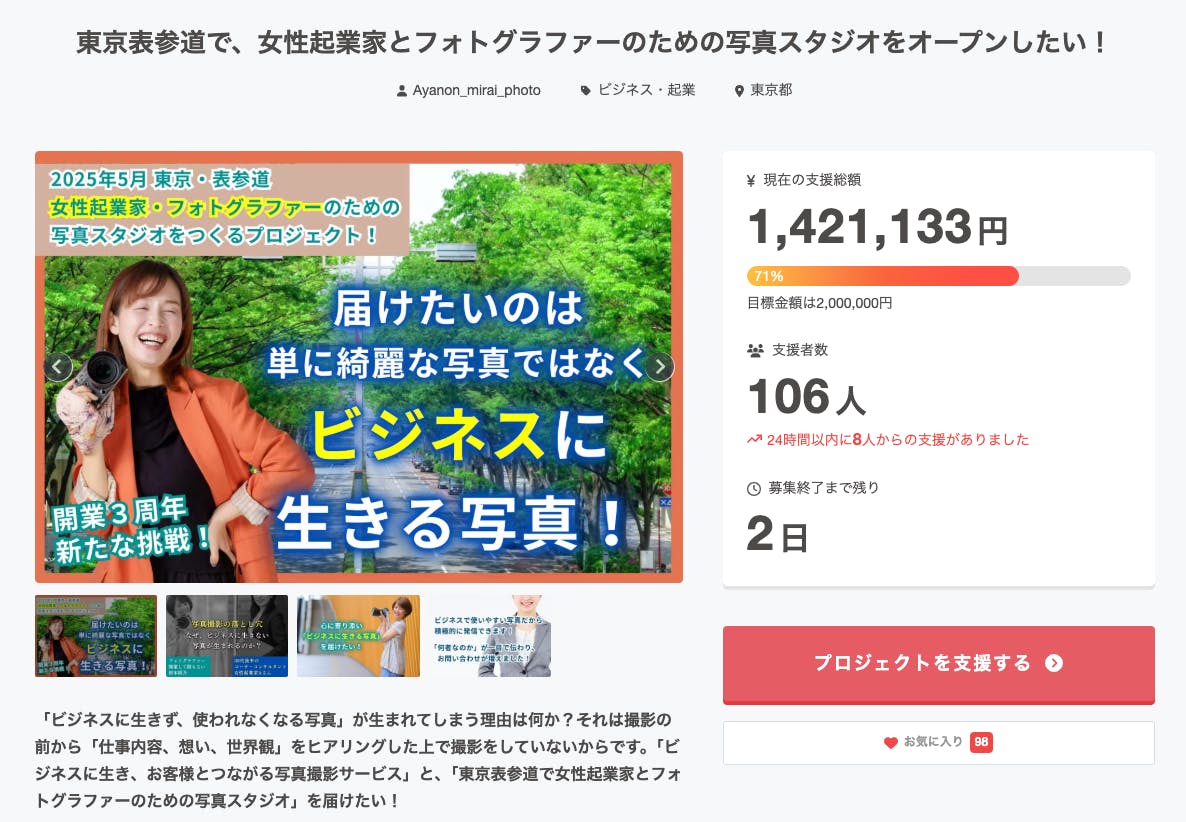Screen dimensions: 1186x822
Task: Click the next slide arrow on carousel
Action: pos(659,367)
